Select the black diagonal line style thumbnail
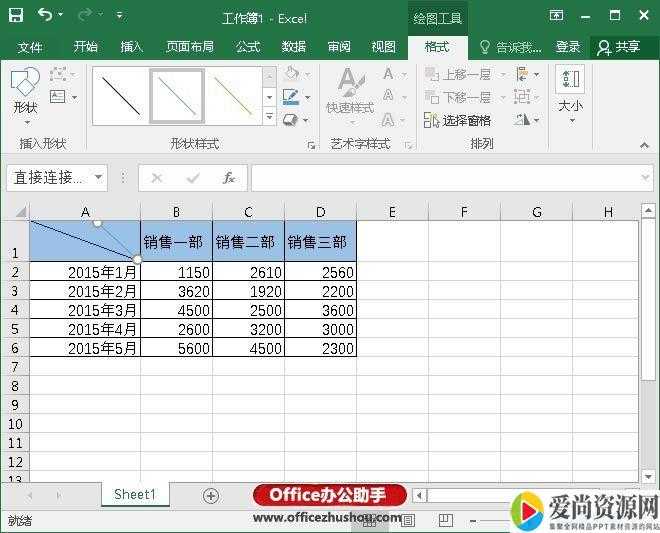The image size is (660, 533). click(x=120, y=96)
